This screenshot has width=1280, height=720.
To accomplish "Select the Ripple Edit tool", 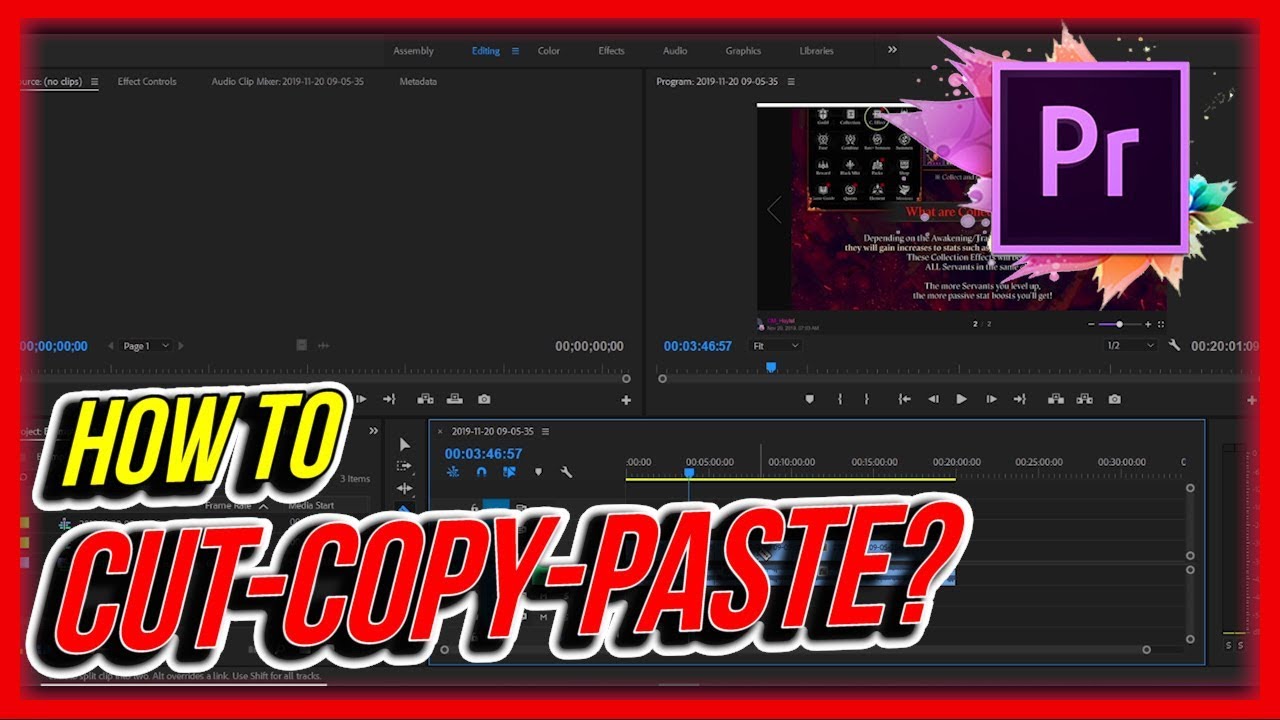I will pyautogui.click(x=404, y=488).
